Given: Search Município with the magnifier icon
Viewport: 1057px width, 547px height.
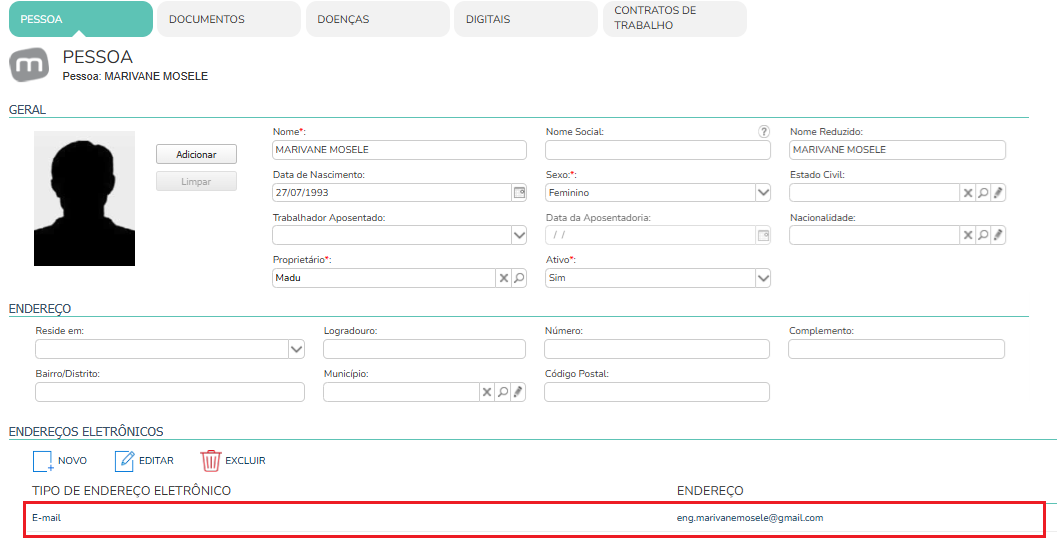Looking at the screenshot, I should tap(503, 392).
